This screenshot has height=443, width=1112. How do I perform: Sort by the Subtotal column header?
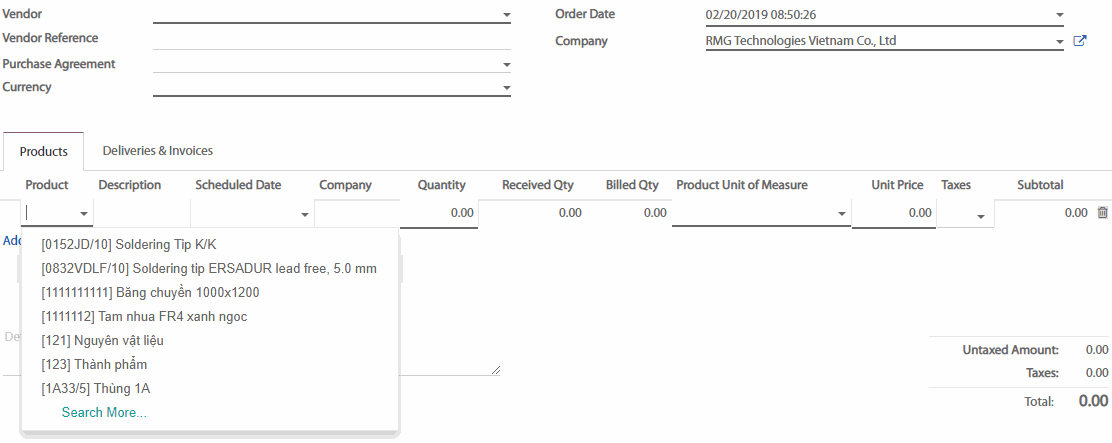(x=1040, y=185)
